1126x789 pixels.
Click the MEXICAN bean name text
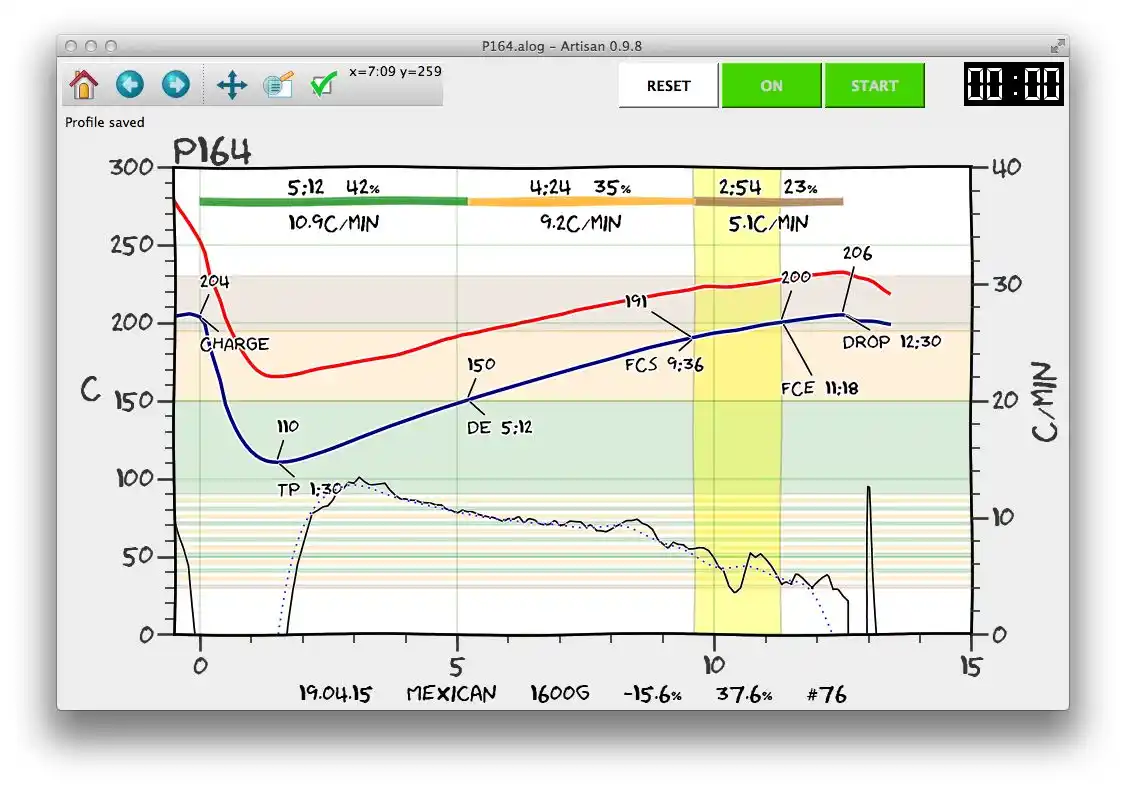point(451,694)
